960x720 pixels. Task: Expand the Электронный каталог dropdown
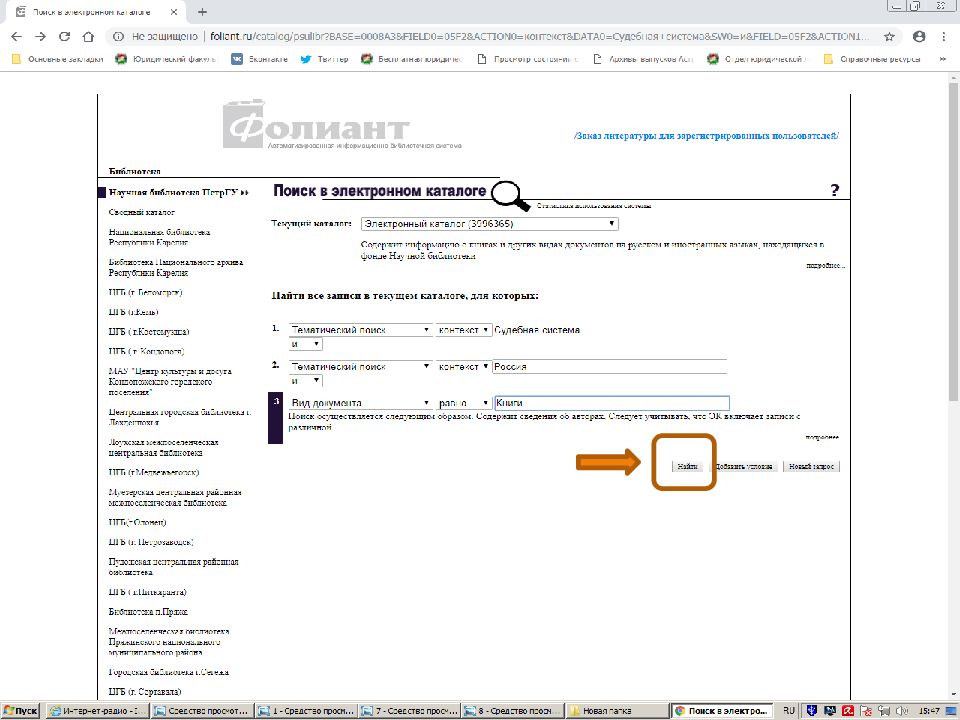tap(489, 224)
